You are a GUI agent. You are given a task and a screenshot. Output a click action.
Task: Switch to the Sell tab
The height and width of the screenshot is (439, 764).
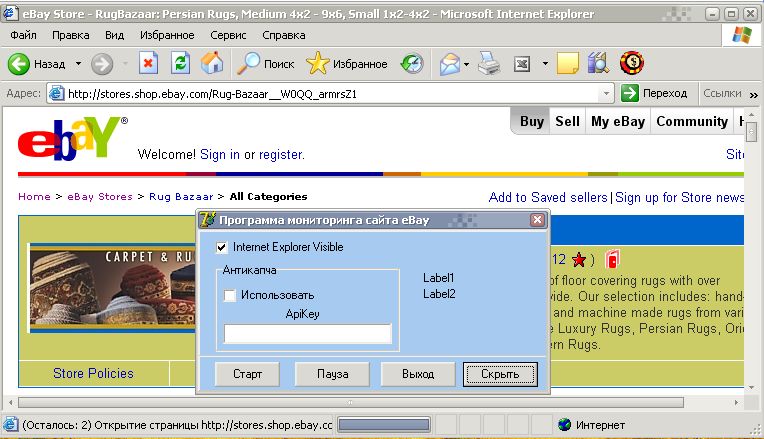pyautogui.click(x=567, y=121)
